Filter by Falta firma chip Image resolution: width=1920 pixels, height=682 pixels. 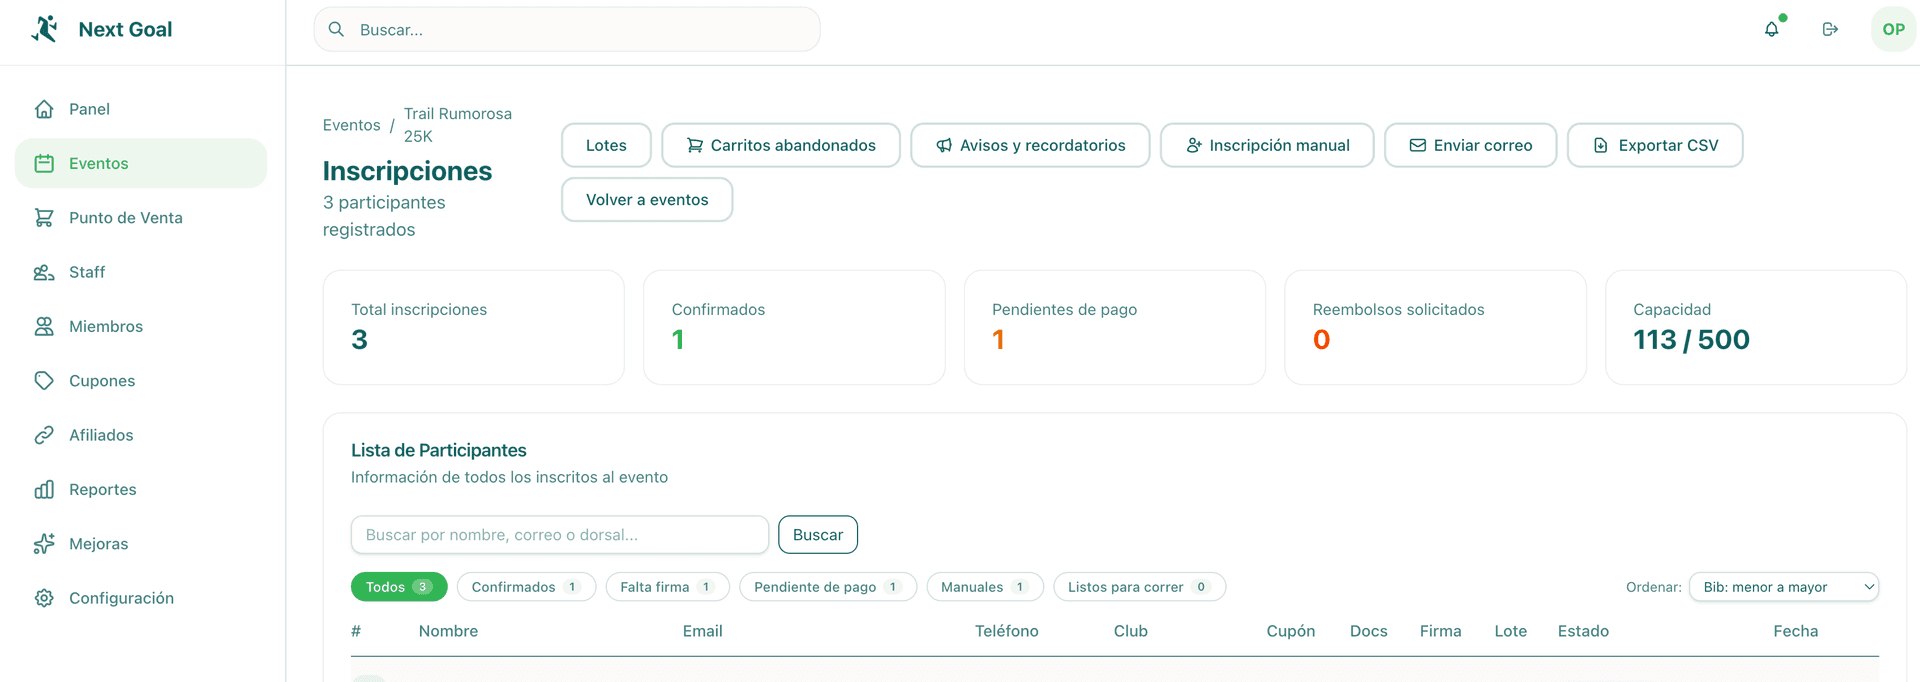coord(667,587)
